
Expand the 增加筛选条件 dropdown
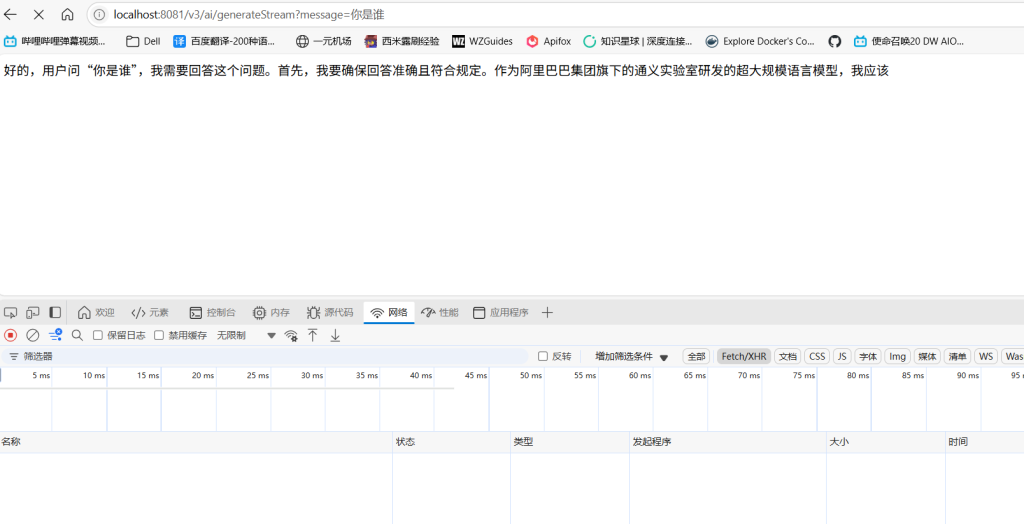pyautogui.click(x=631, y=356)
